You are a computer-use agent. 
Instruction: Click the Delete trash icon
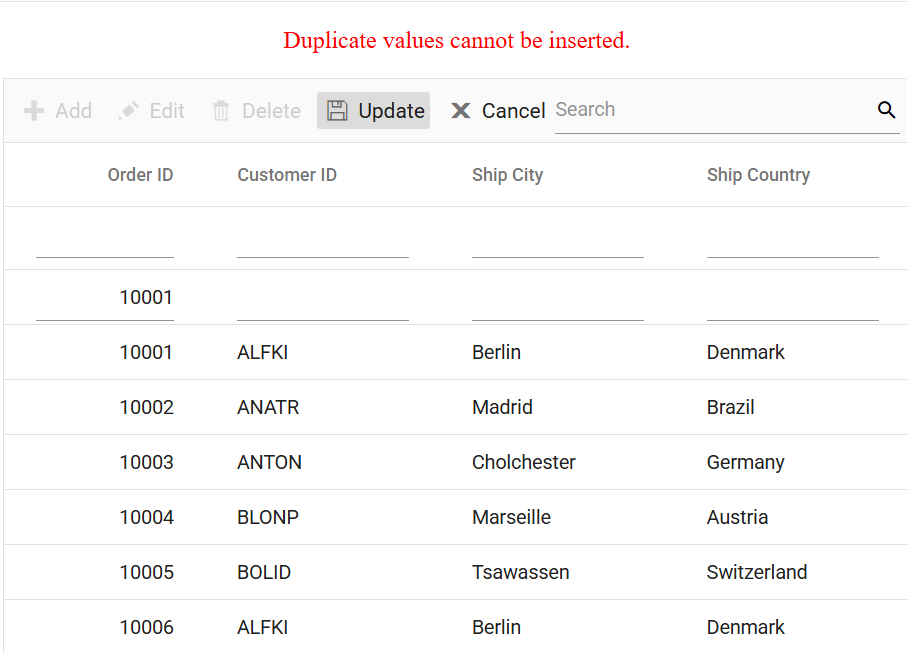click(x=221, y=110)
